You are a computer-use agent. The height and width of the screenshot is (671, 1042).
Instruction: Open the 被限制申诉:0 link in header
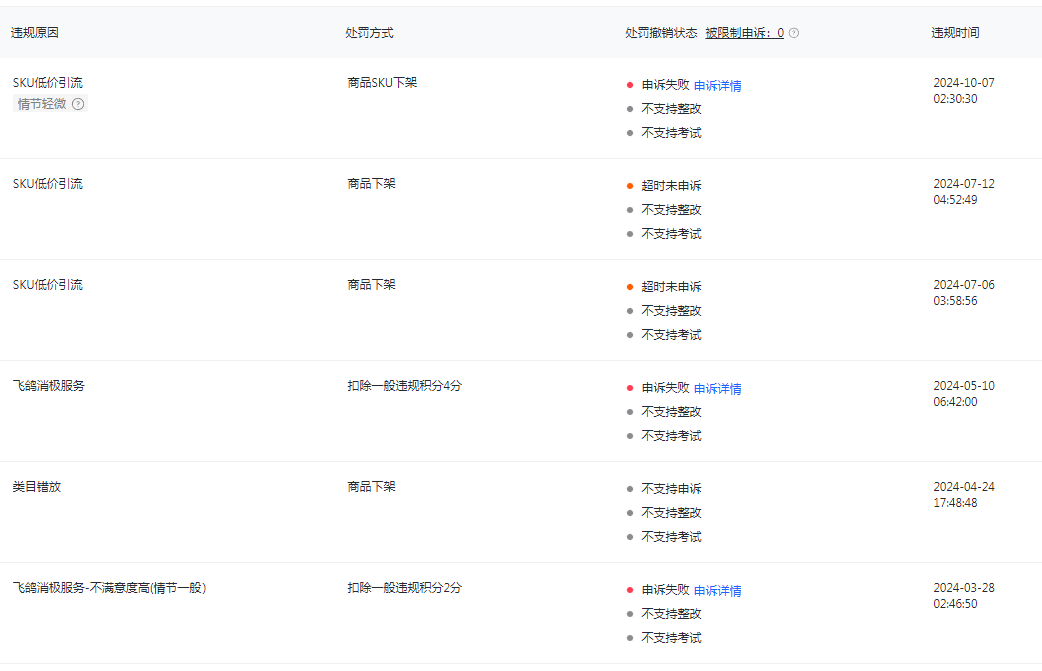[744, 33]
